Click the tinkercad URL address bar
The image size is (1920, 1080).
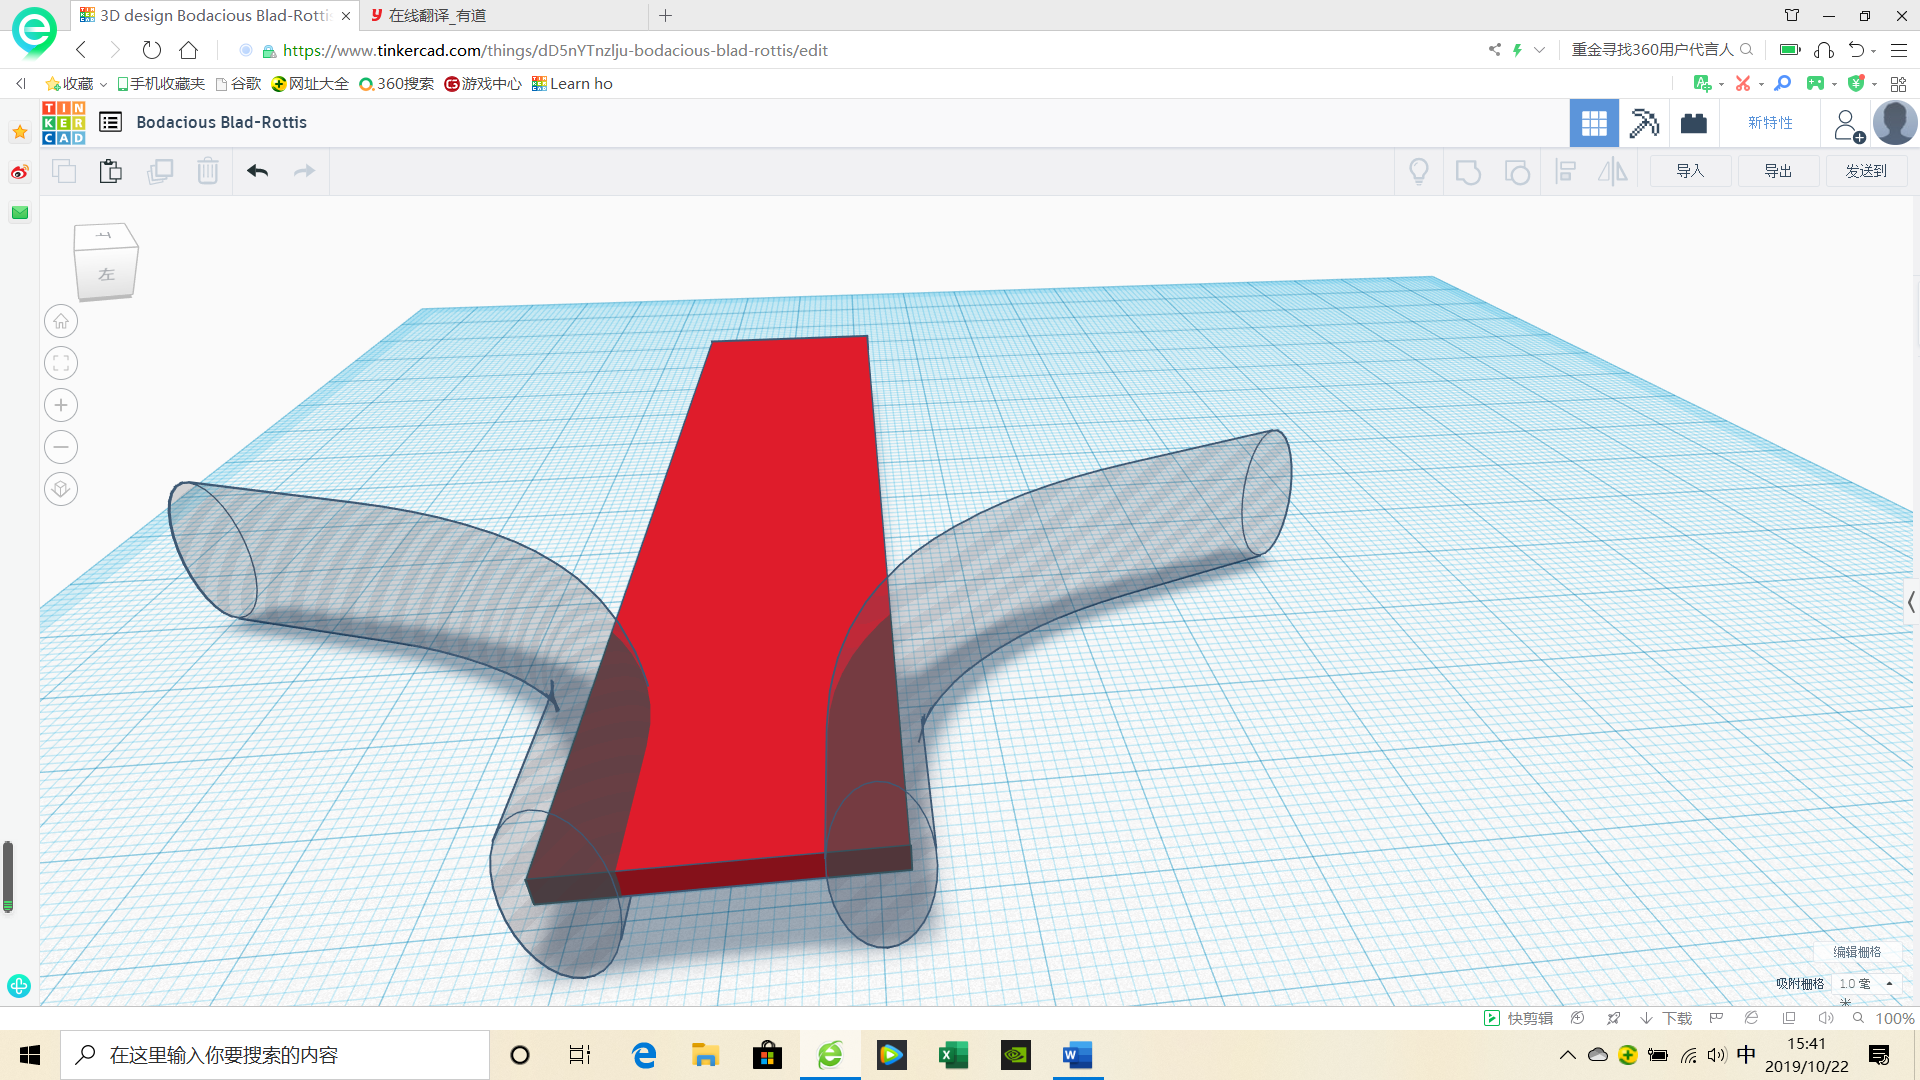coord(555,50)
